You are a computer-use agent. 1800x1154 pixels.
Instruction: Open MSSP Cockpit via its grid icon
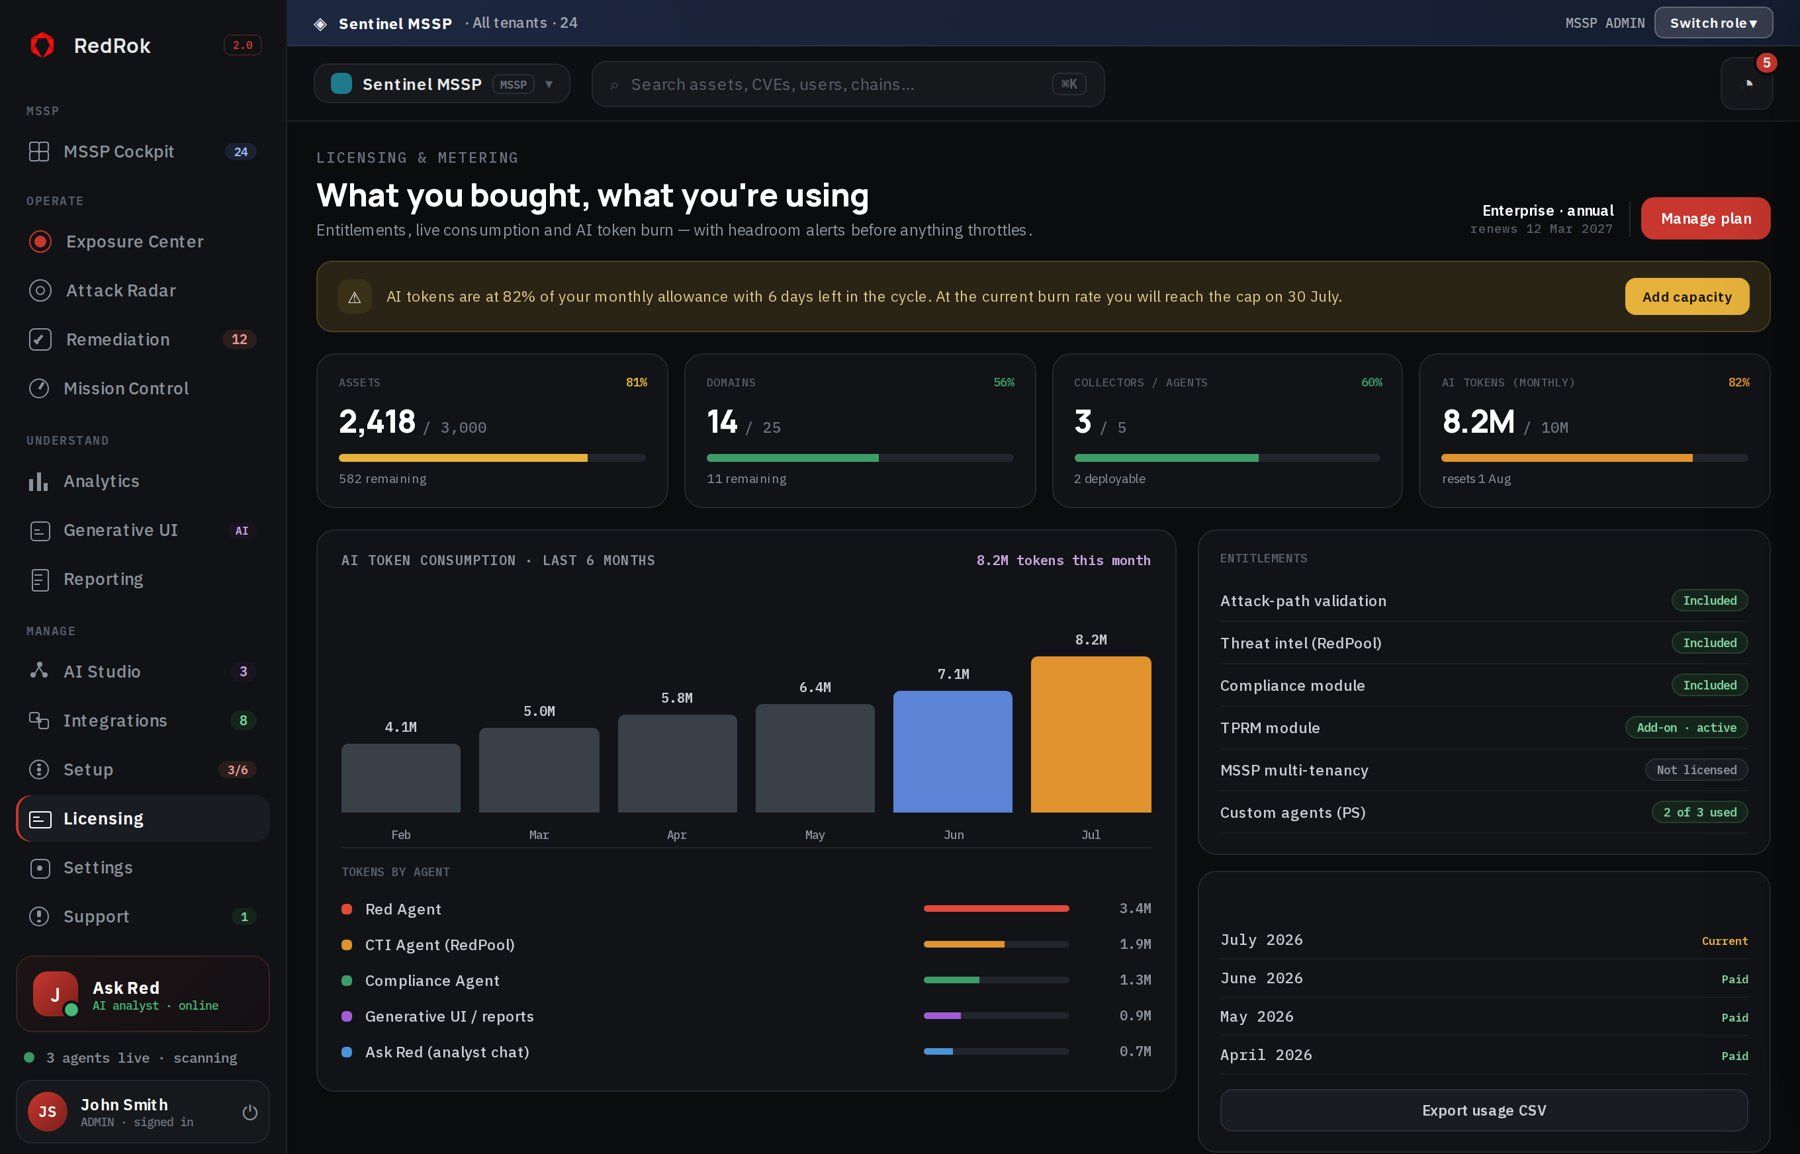(x=39, y=152)
